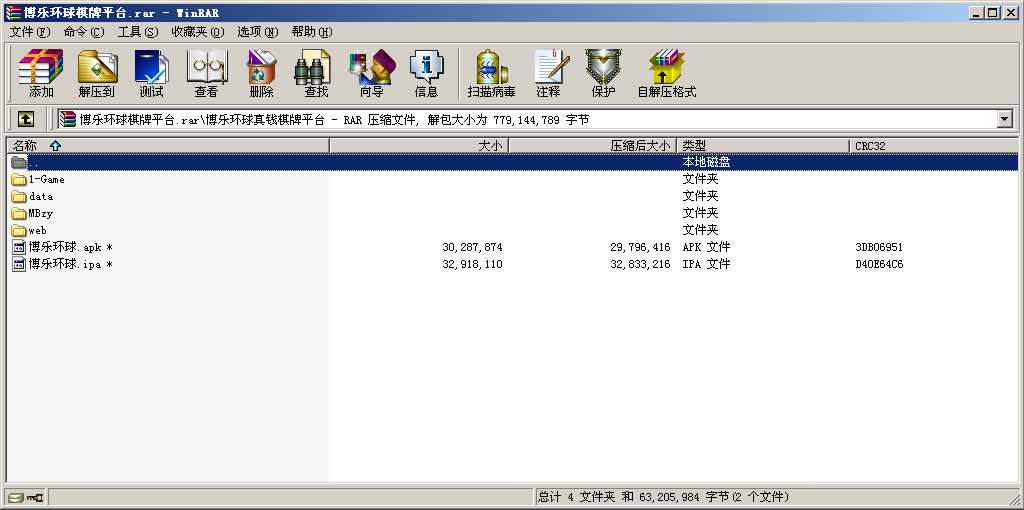Launch the 向导 (Wizard) tool
Image resolution: width=1024 pixels, height=510 pixels.
pos(372,66)
